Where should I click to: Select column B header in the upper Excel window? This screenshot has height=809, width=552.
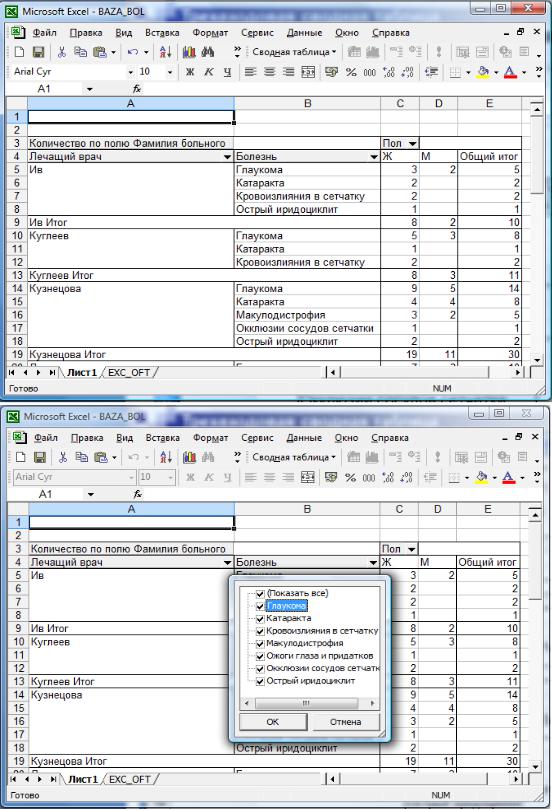[307, 103]
